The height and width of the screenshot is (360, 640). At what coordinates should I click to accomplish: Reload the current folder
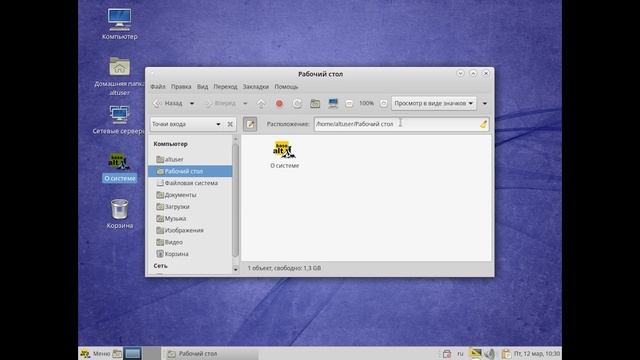pos(297,104)
